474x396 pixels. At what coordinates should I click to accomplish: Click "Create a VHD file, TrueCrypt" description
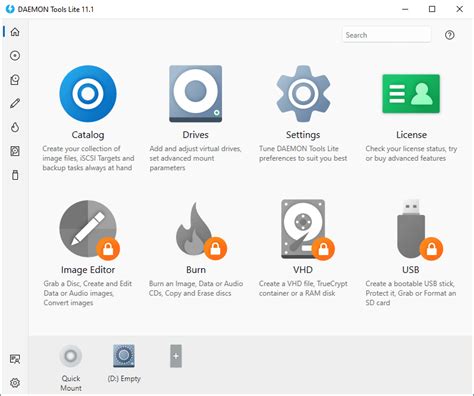tap(303, 288)
